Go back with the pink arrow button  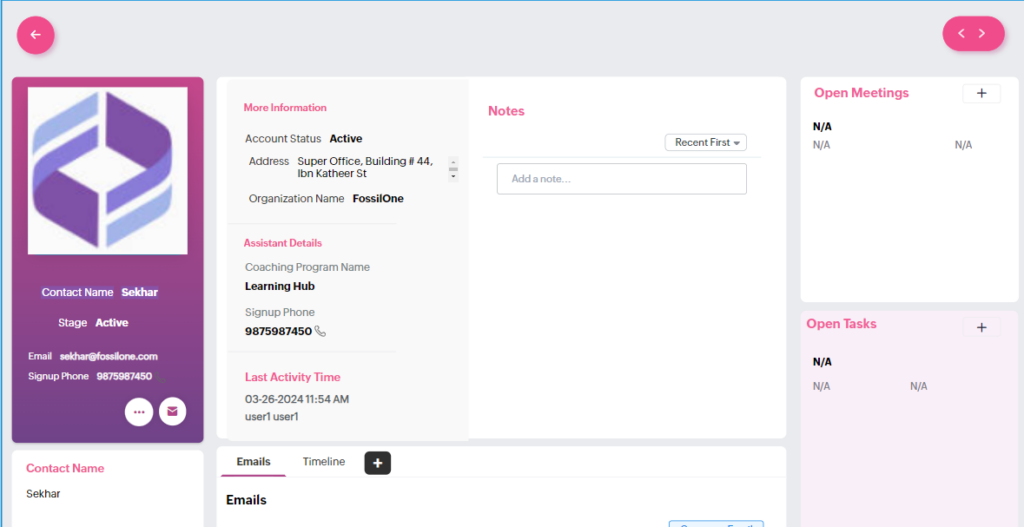click(x=35, y=35)
